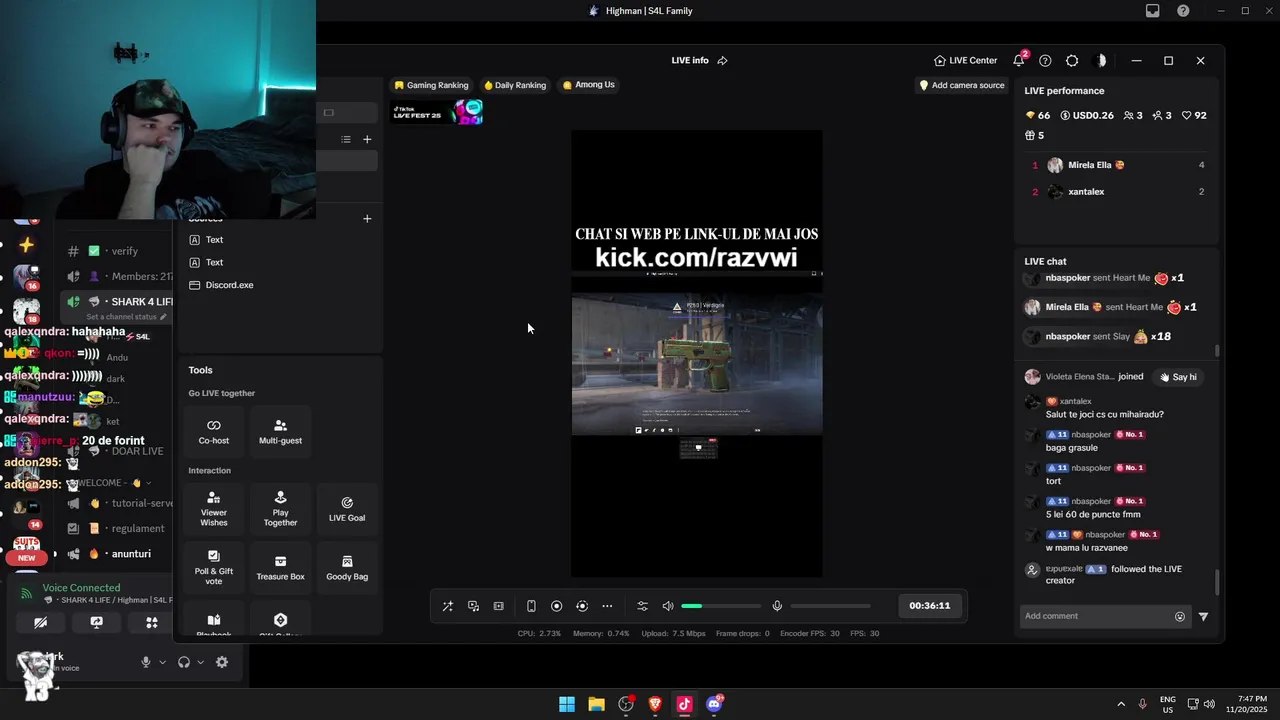Open Discord verify channel
This screenshot has width=1280, height=720.
point(125,251)
